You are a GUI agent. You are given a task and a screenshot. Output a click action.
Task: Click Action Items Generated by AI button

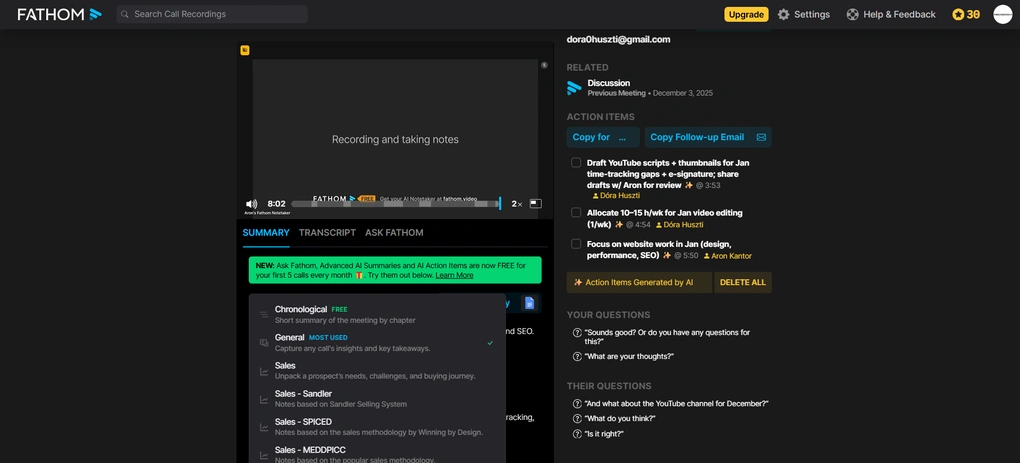[x=639, y=282]
